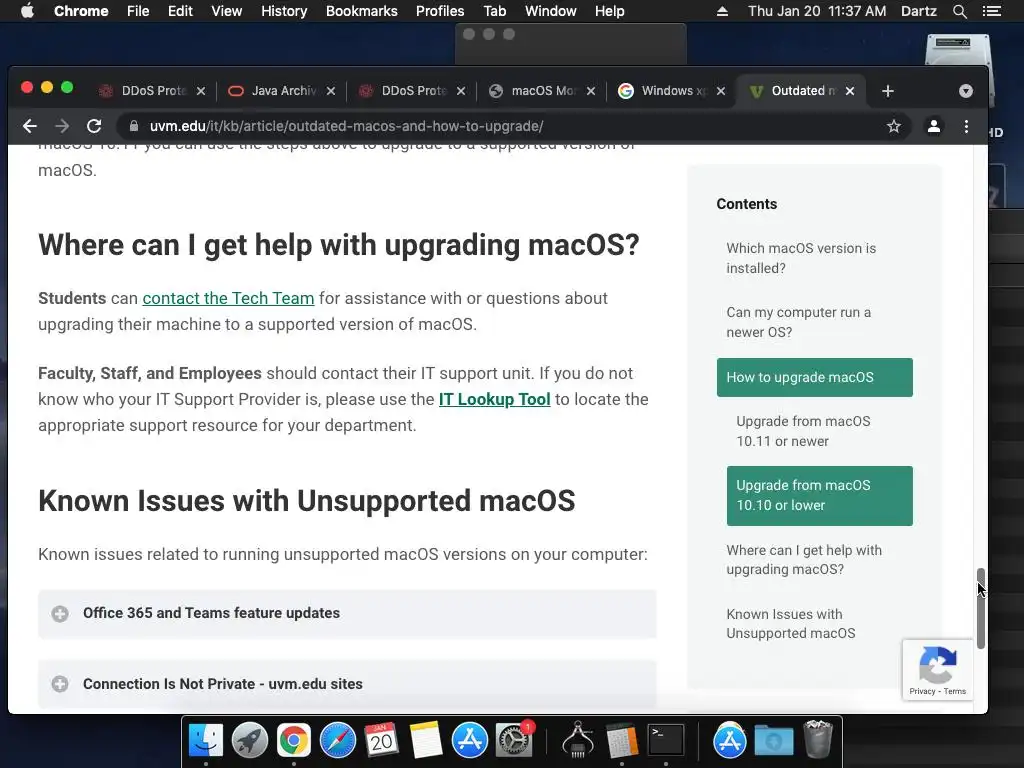The height and width of the screenshot is (768, 1024).
Task: Open Spotlight search in menu bar
Action: coord(959,11)
